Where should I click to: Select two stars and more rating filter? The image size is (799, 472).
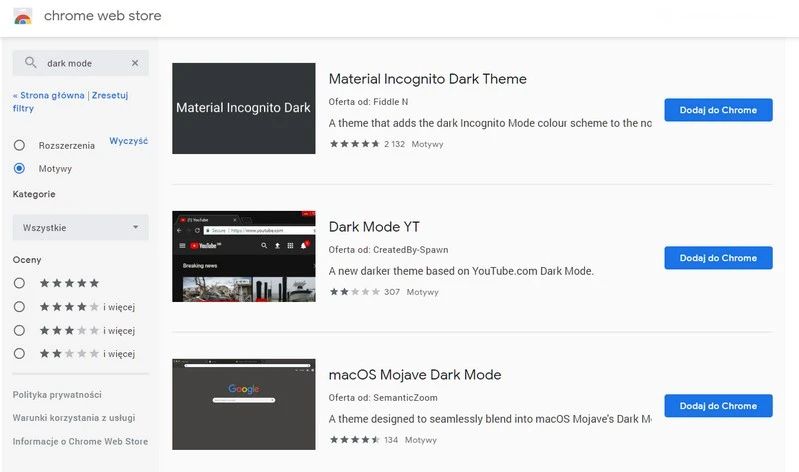tap(19, 353)
